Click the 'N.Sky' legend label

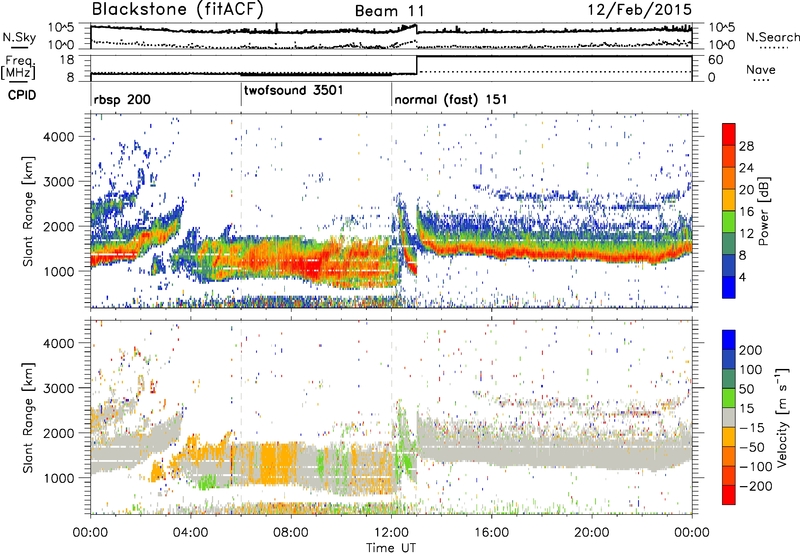click(x=19, y=37)
